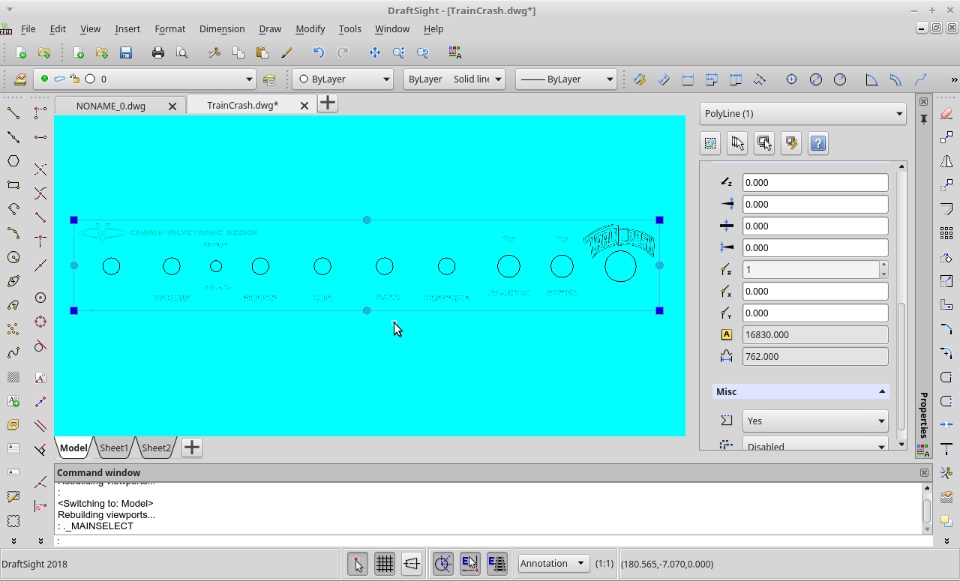Toggle ETrack button in status bar

pos(497,564)
